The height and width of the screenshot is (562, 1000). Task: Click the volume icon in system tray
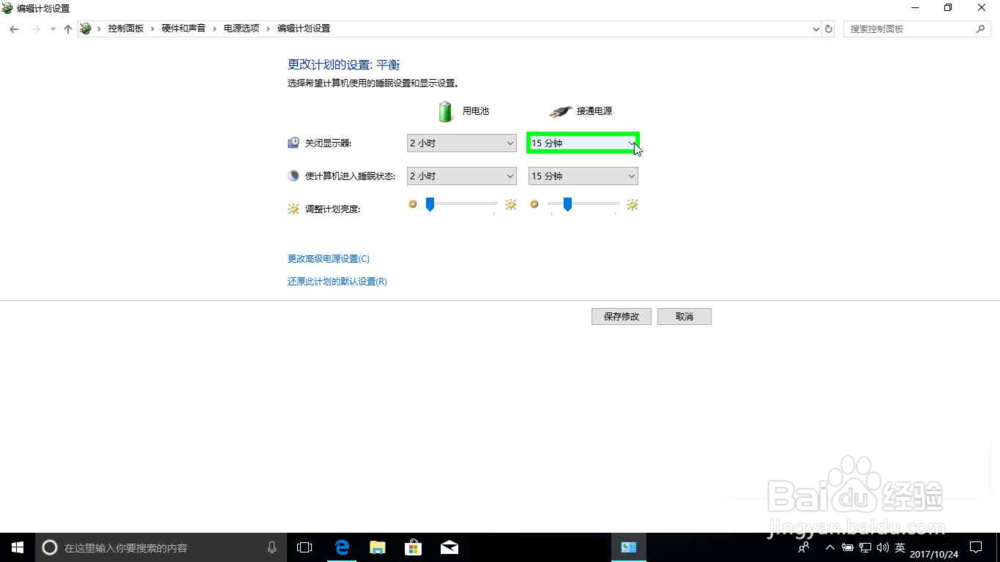(883, 547)
